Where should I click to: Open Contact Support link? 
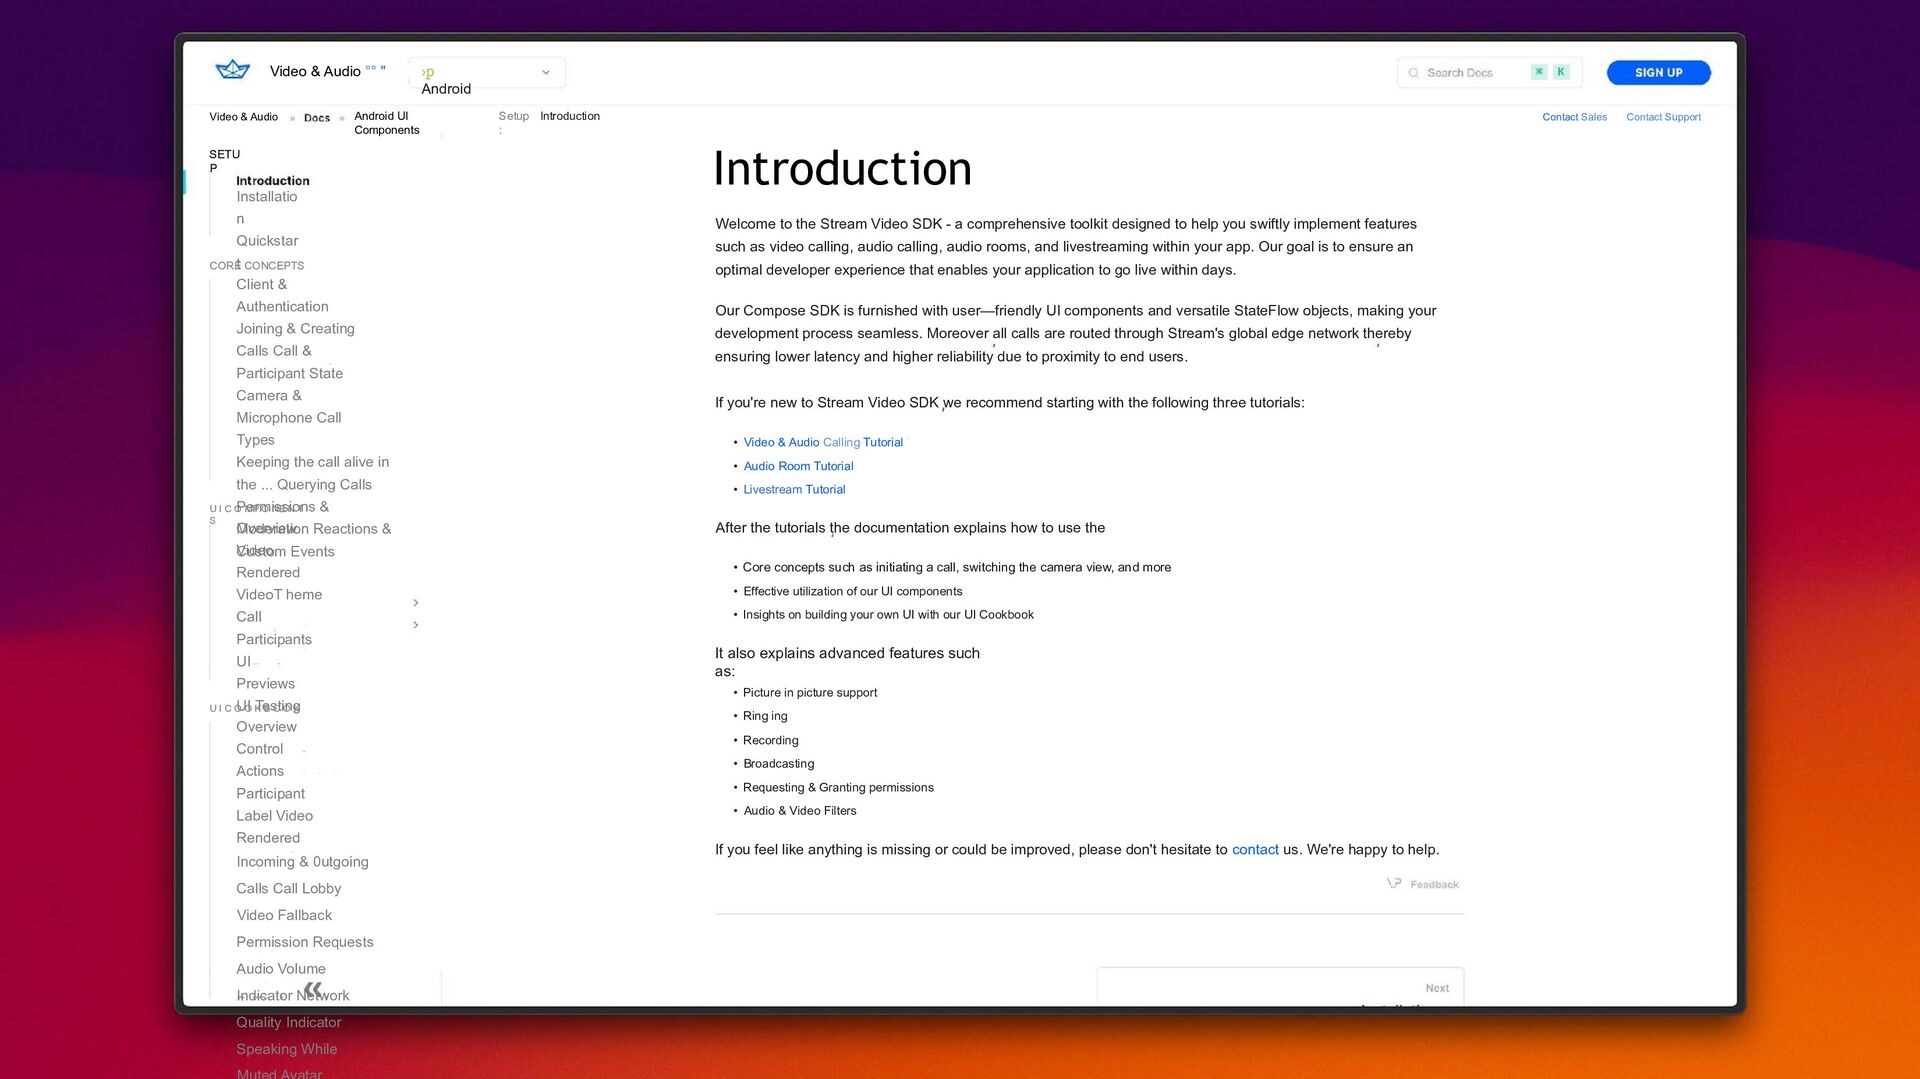click(x=1663, y=117)
